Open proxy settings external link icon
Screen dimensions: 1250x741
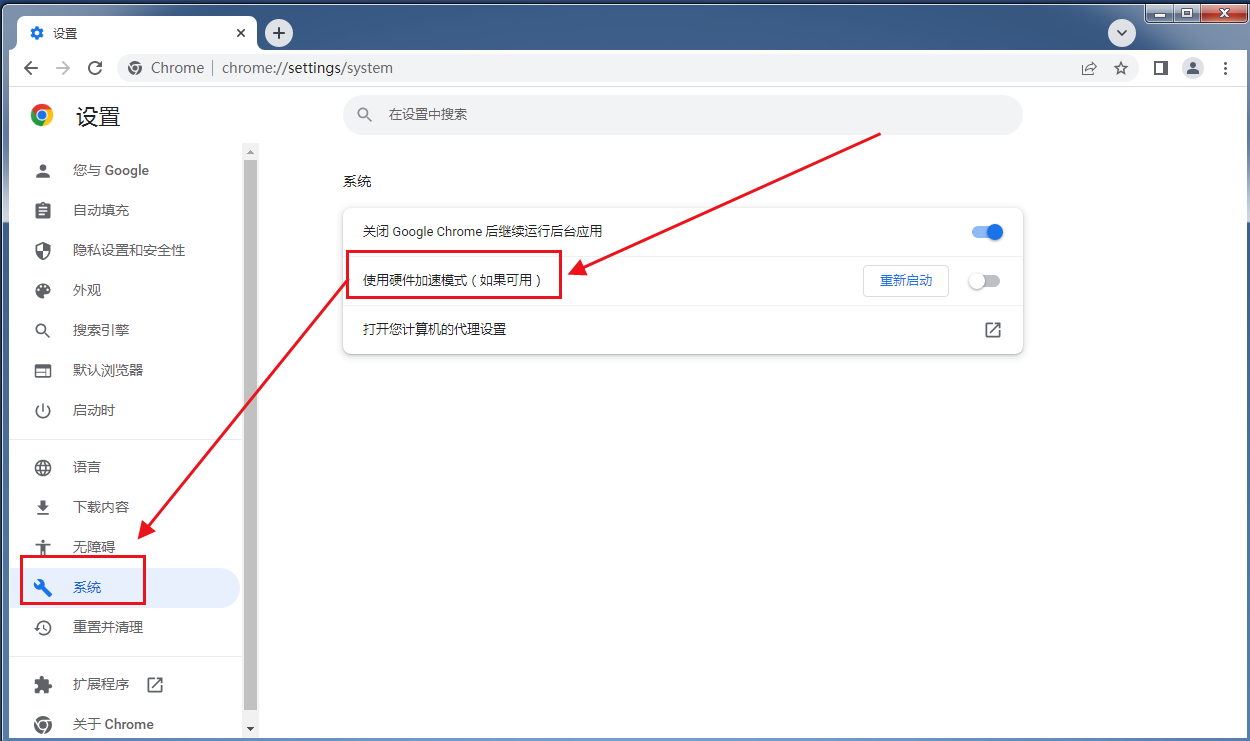(x=993, y=330)
